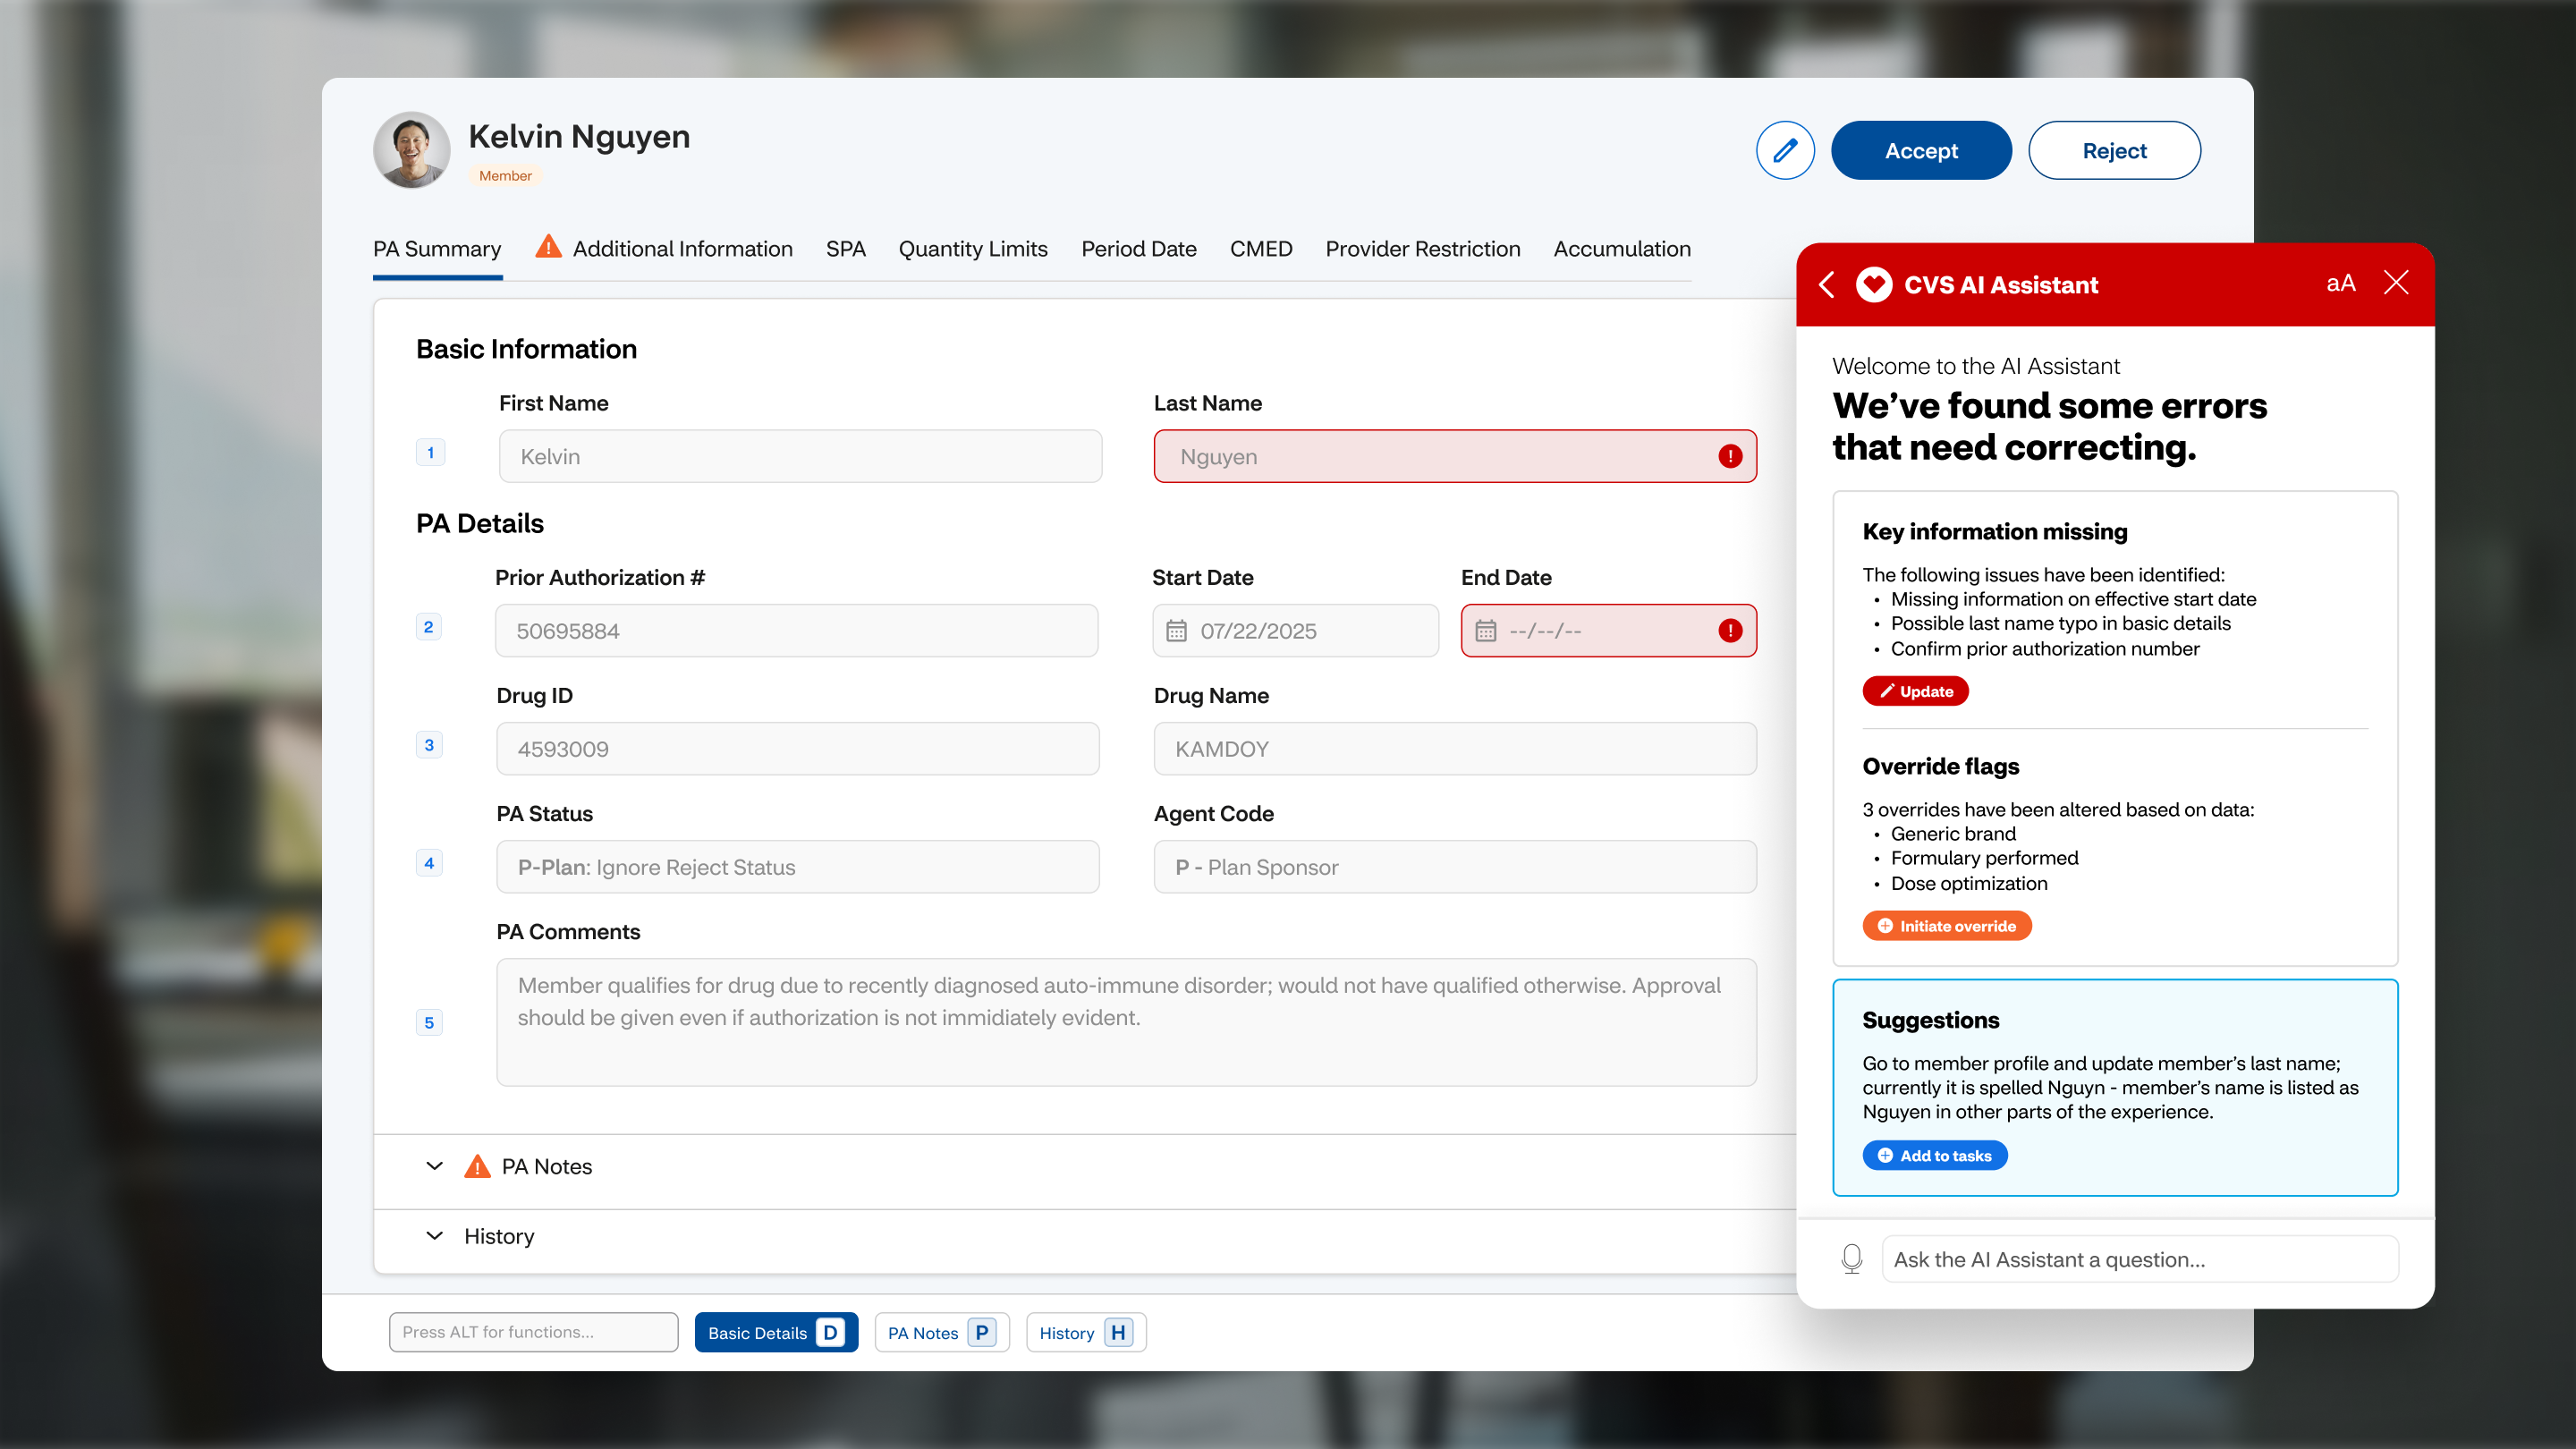This screenshot has height=1449, width=2576.
Task: Focus the Ask the AI Assistant input
Action: tap(2140, 1259)
